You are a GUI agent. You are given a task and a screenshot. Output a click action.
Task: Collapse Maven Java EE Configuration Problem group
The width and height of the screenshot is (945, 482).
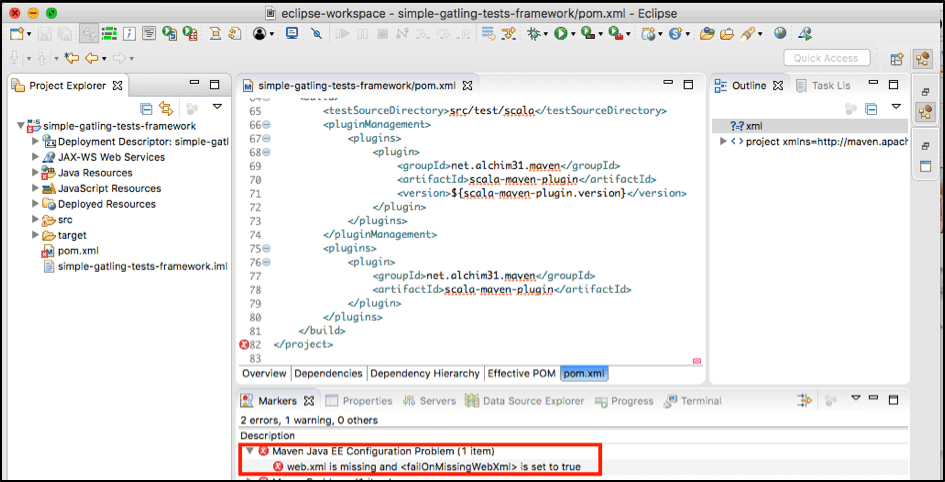[x=250, y=451]
